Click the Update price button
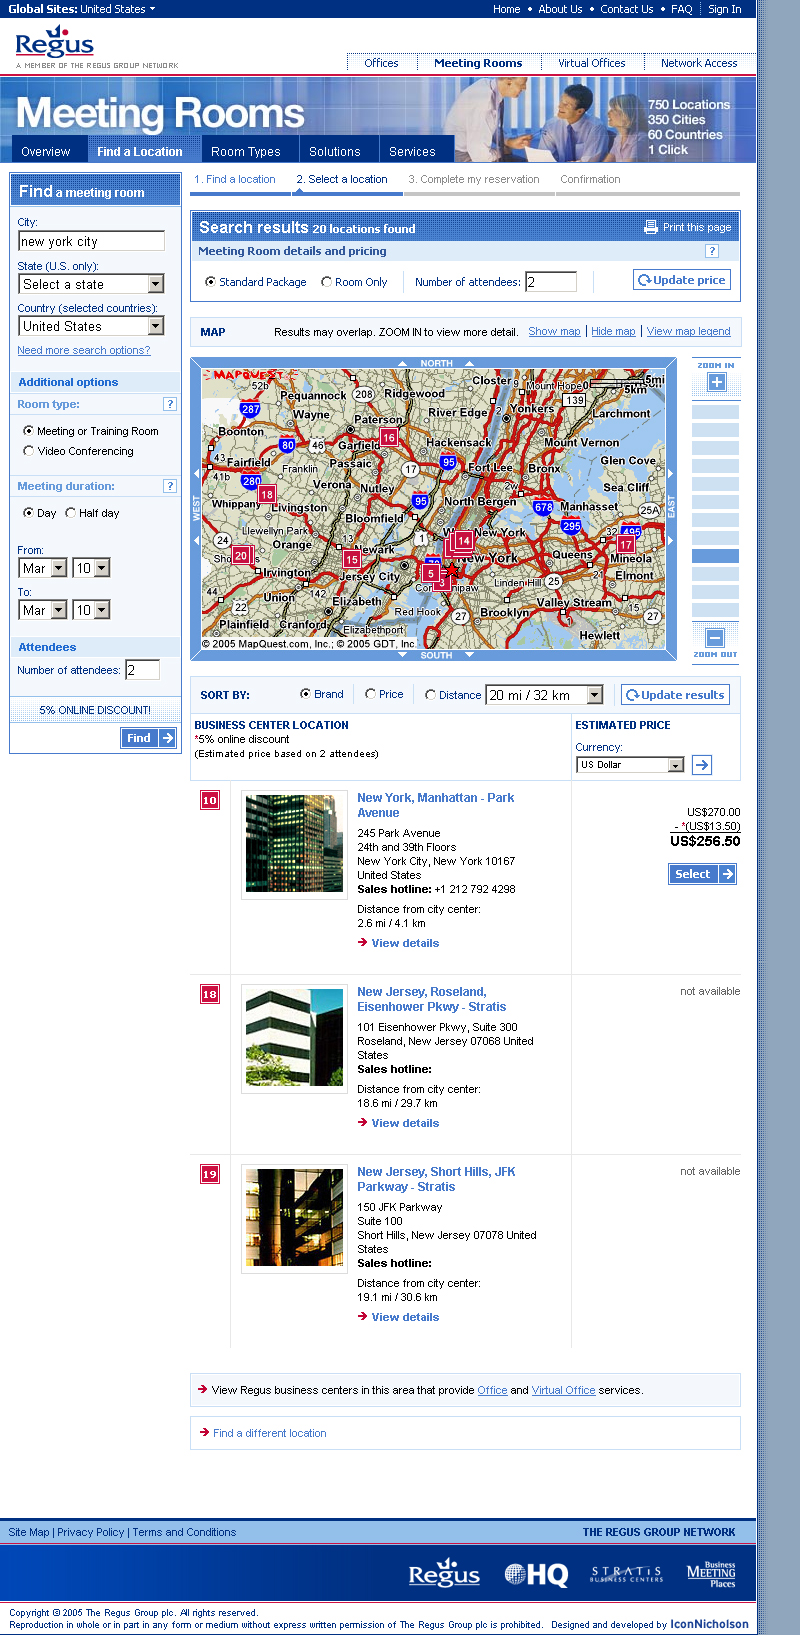The image size is (800, 1635). [x=682, y=280]
